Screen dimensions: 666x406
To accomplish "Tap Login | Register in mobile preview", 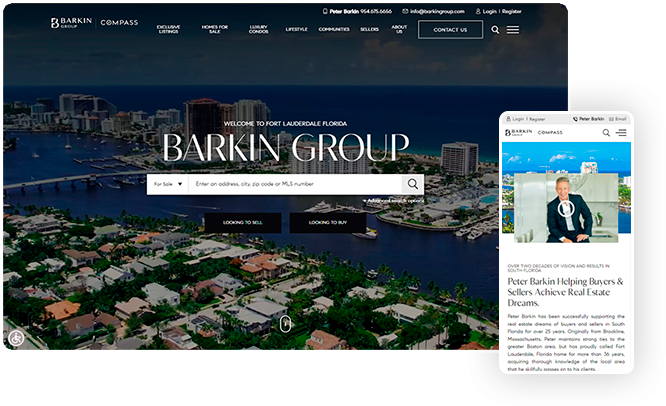I will (x=525, y=119).
